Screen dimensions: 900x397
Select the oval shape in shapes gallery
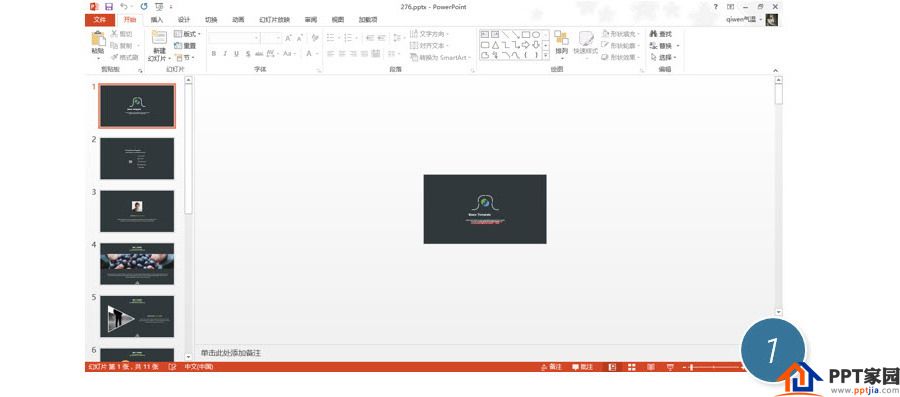536,34
